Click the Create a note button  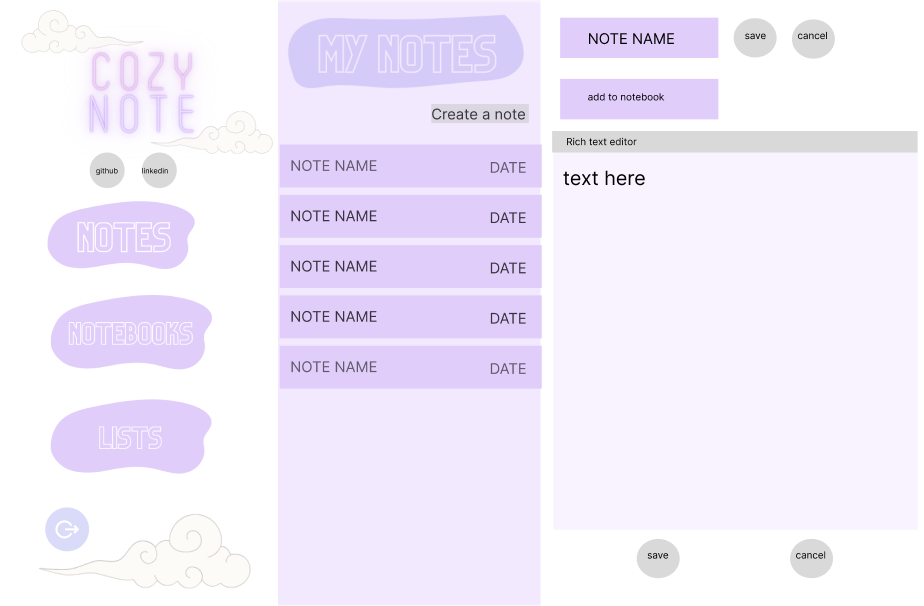[x=479, y=114]
